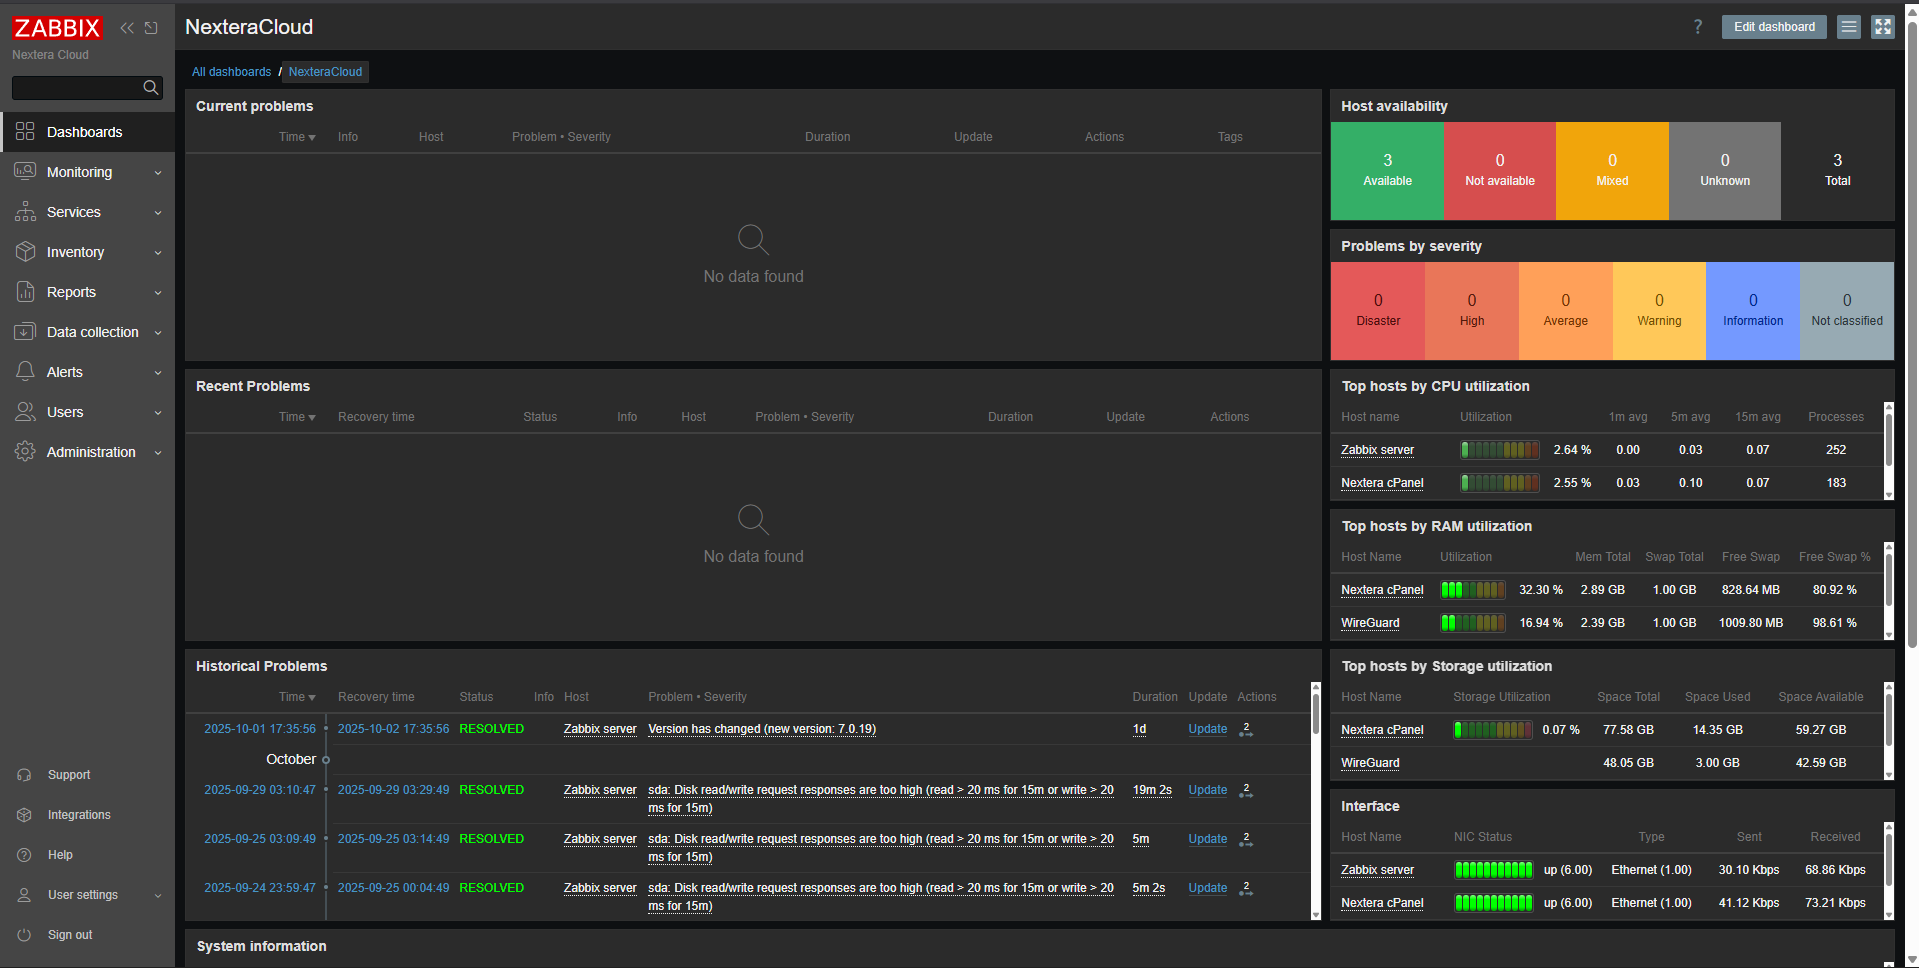The image size is (1919, 968).
Task: Open actions icon for Version changed problem
Action: coord(1246,730)
